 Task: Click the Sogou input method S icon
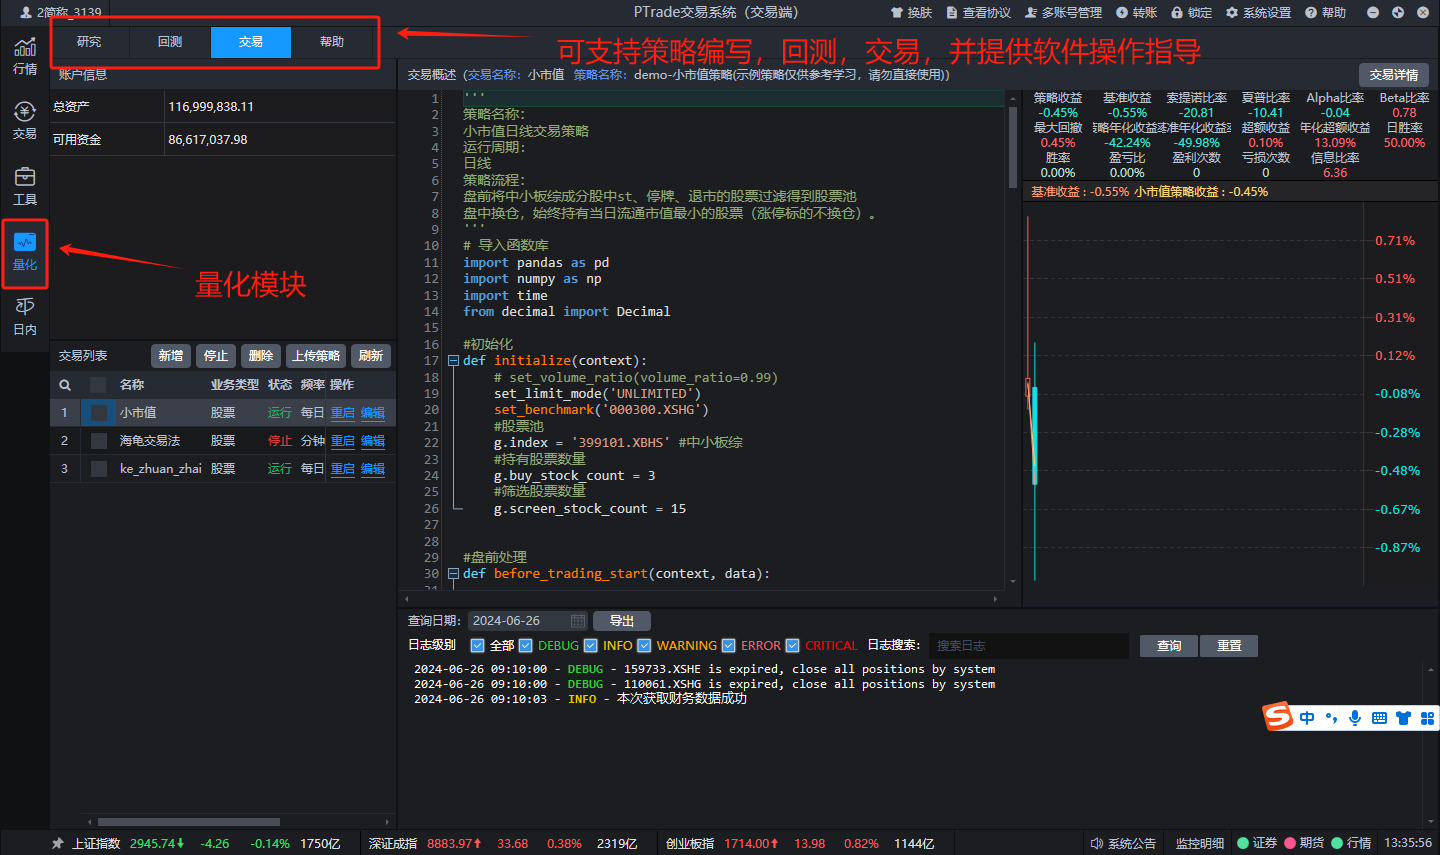point(1278,717)
